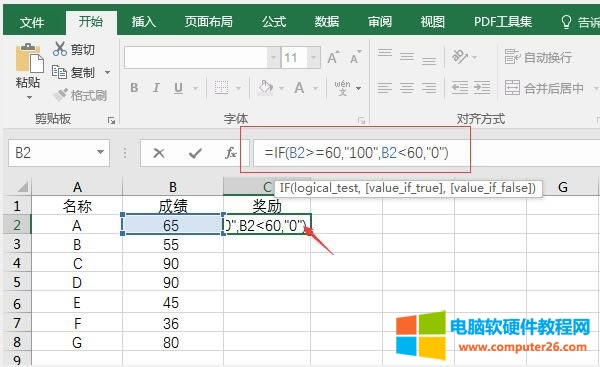Open Insert Function via the fx icon
This screenshot has width=600, height=367.
(230, 153)
